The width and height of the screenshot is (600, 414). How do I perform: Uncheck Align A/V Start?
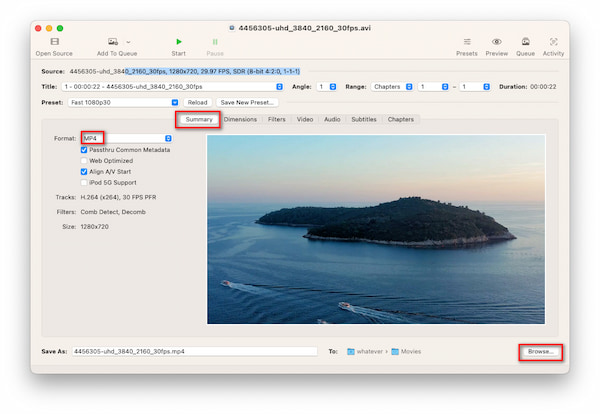coord(84,171)
